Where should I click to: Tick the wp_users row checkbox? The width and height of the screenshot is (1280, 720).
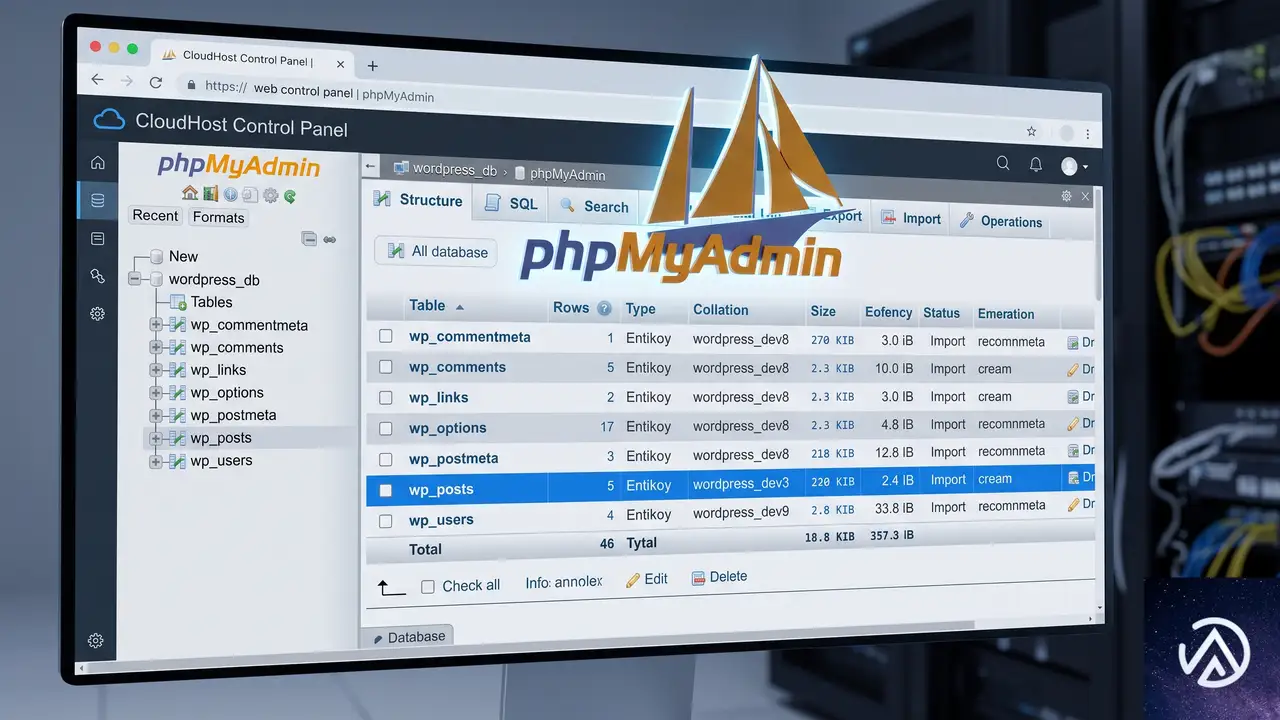(386, 521)
